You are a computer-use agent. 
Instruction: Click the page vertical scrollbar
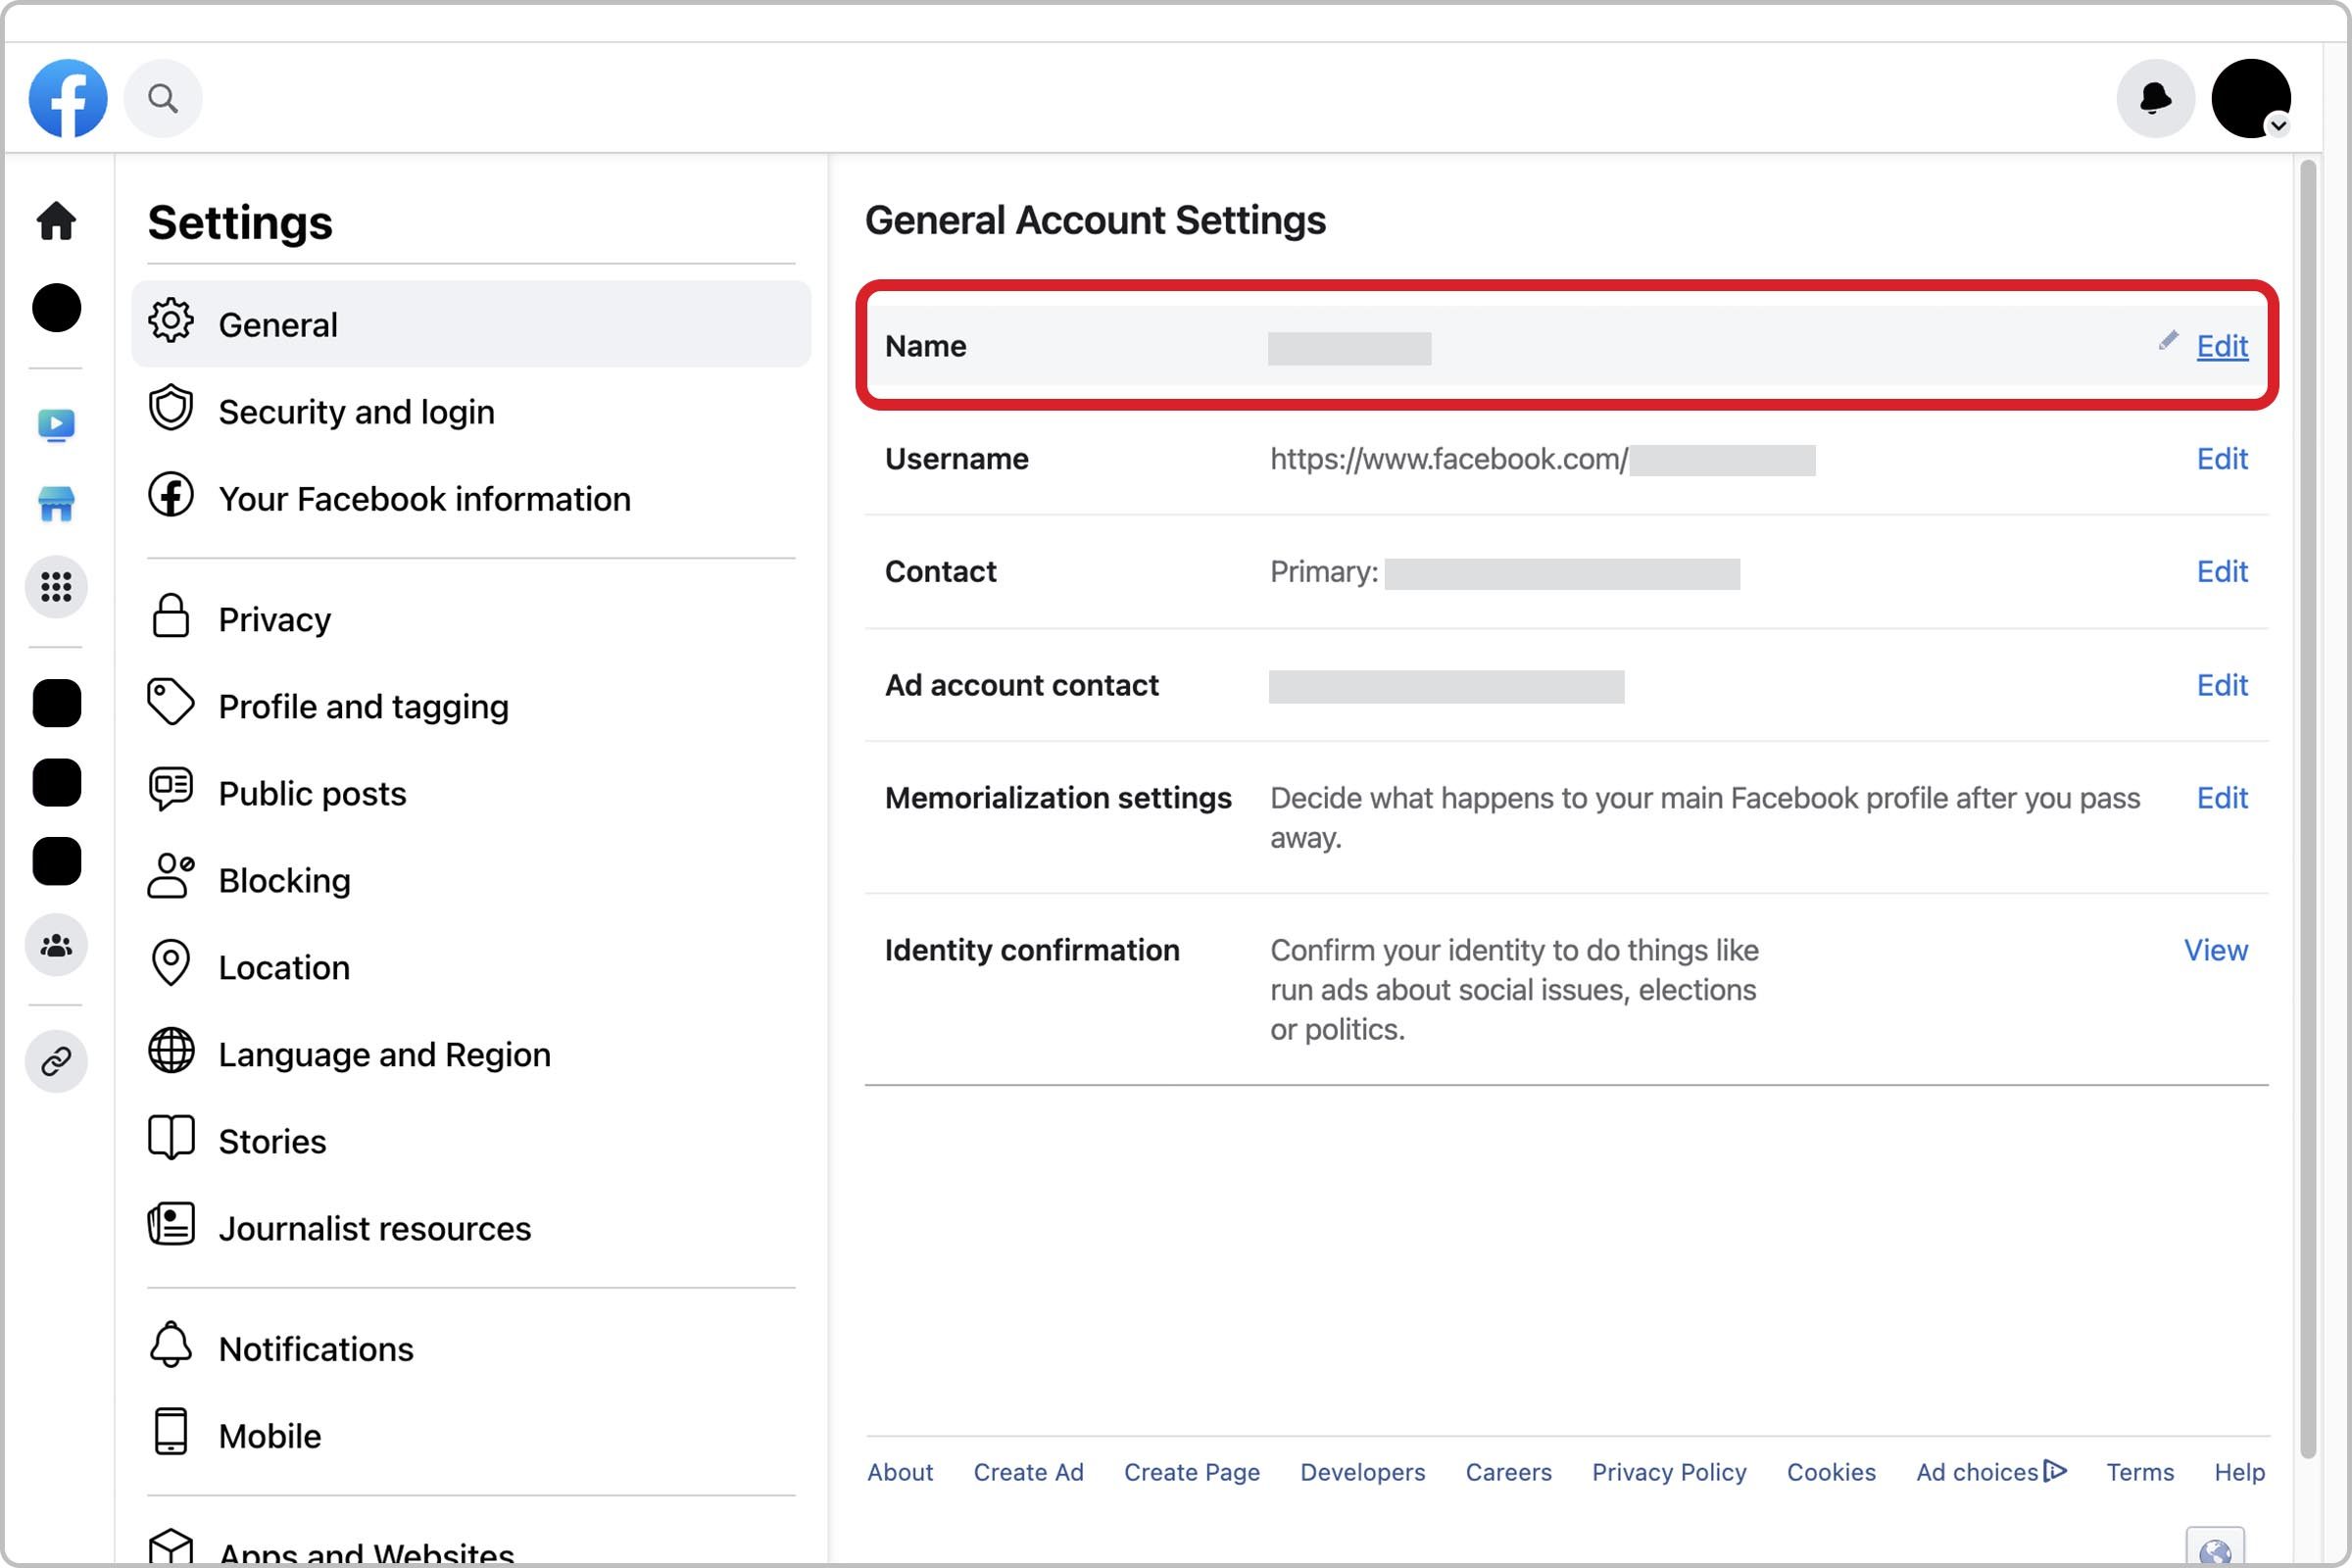pos(2308,808)
